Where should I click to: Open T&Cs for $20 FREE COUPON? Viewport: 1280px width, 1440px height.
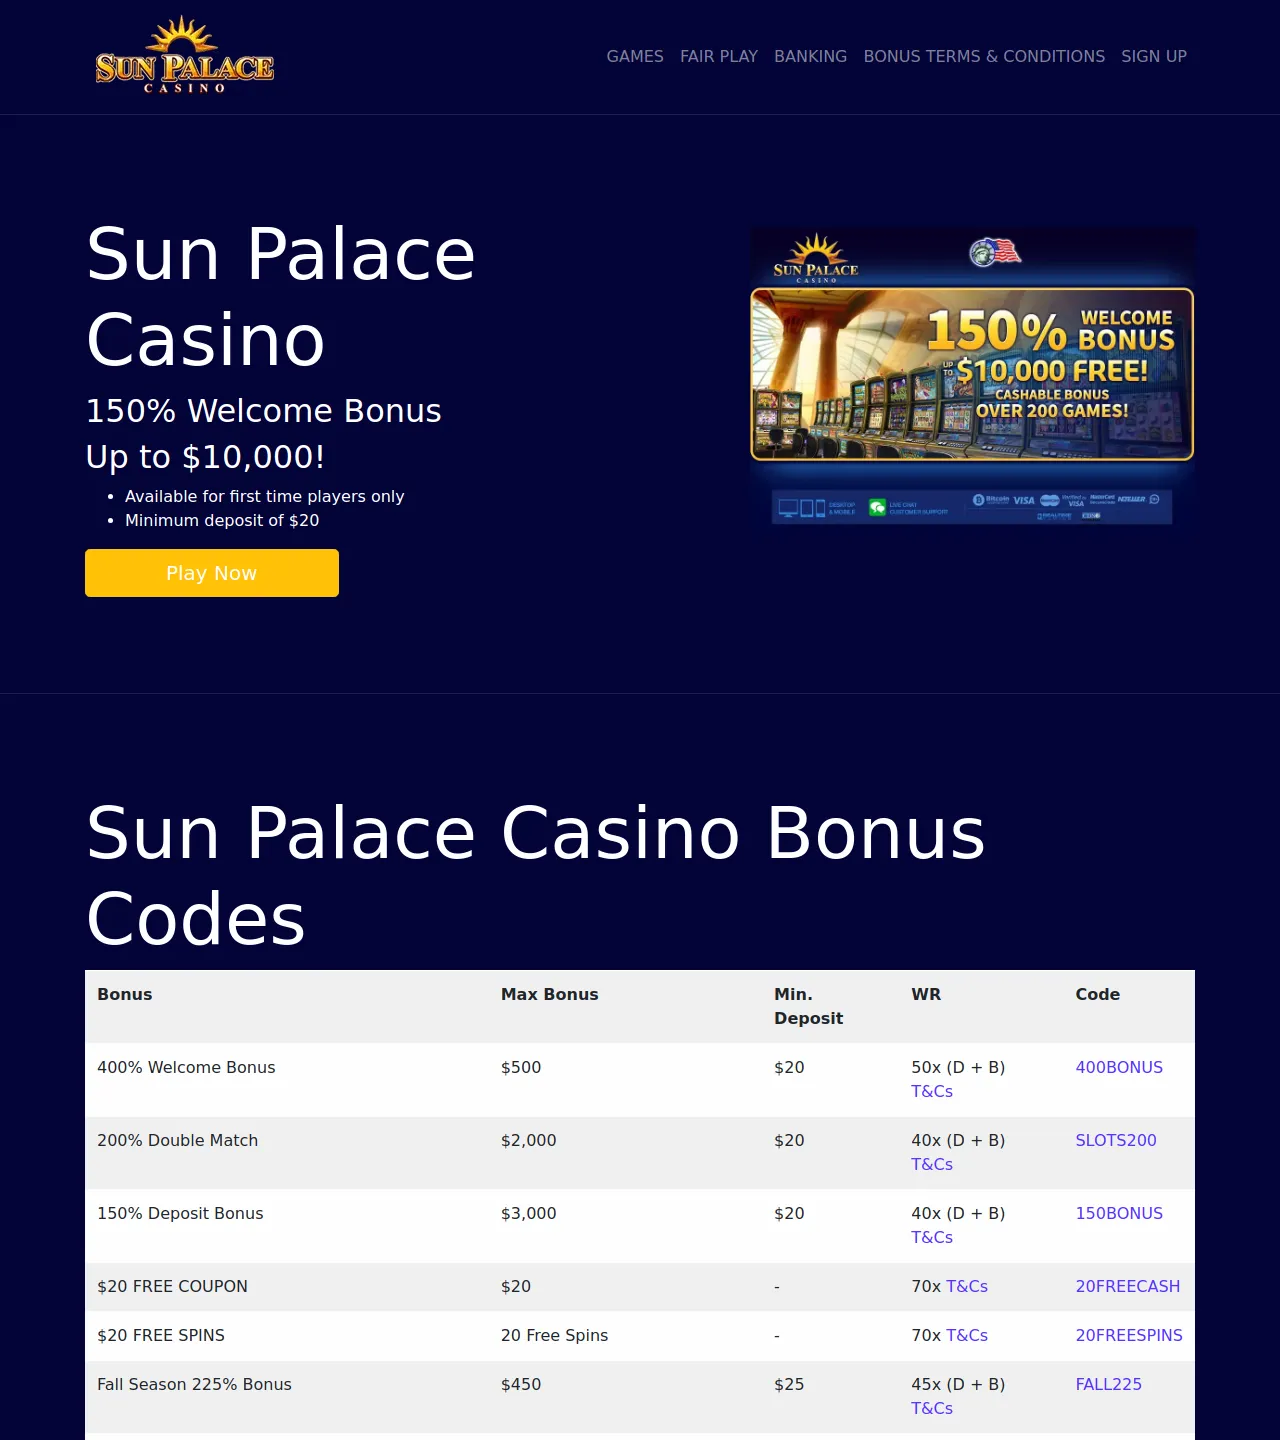pos(967,1286)
